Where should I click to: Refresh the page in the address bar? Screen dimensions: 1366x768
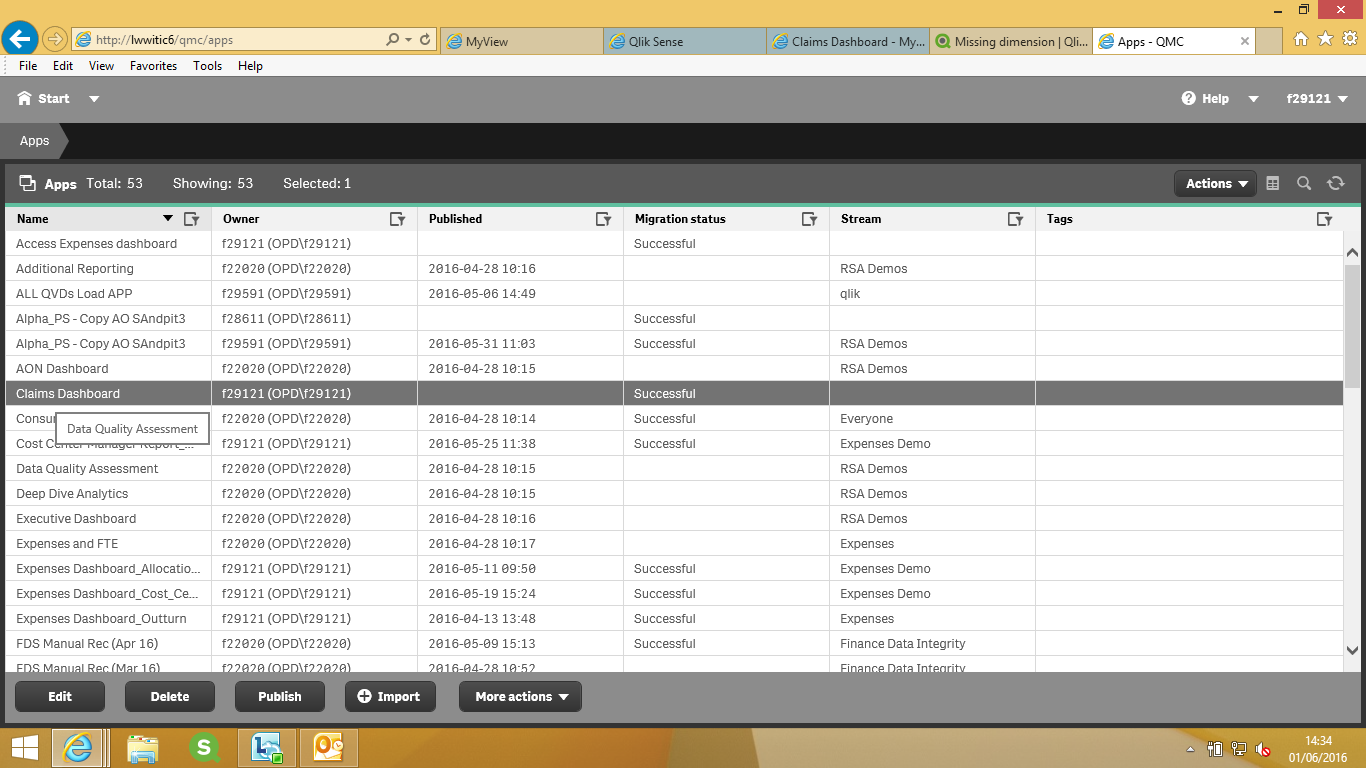(425, 40)
